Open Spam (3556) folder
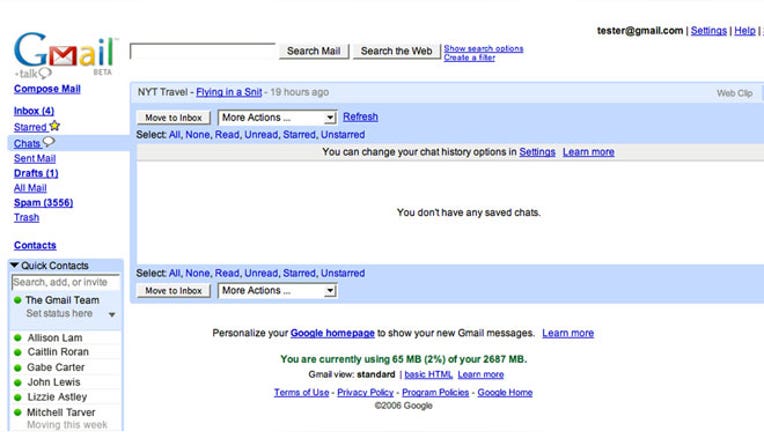Image resolution: width=764 pixels, height=432 pixels. click(43, 203)
